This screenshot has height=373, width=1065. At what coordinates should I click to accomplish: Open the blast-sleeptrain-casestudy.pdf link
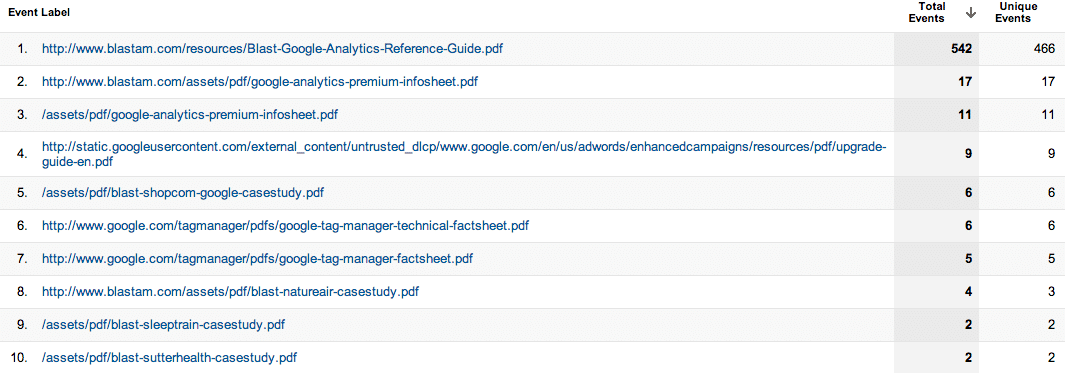click(x=163, y=325)
